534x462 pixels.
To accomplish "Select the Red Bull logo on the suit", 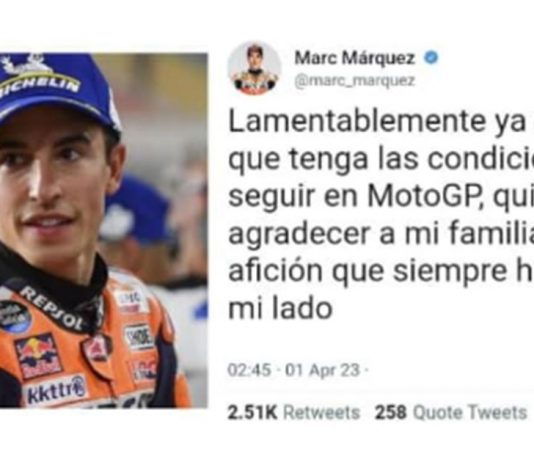I will coord(38,356).
